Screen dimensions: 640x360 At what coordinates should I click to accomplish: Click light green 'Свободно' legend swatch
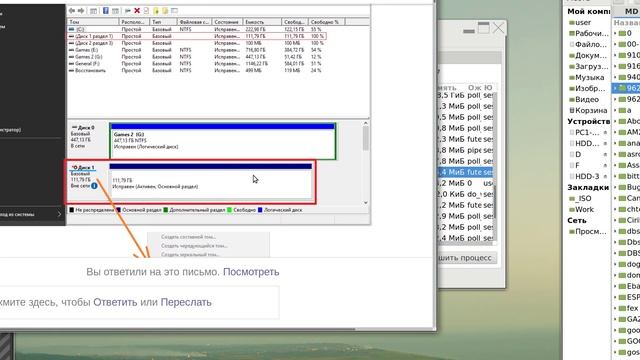coord(229,210)
